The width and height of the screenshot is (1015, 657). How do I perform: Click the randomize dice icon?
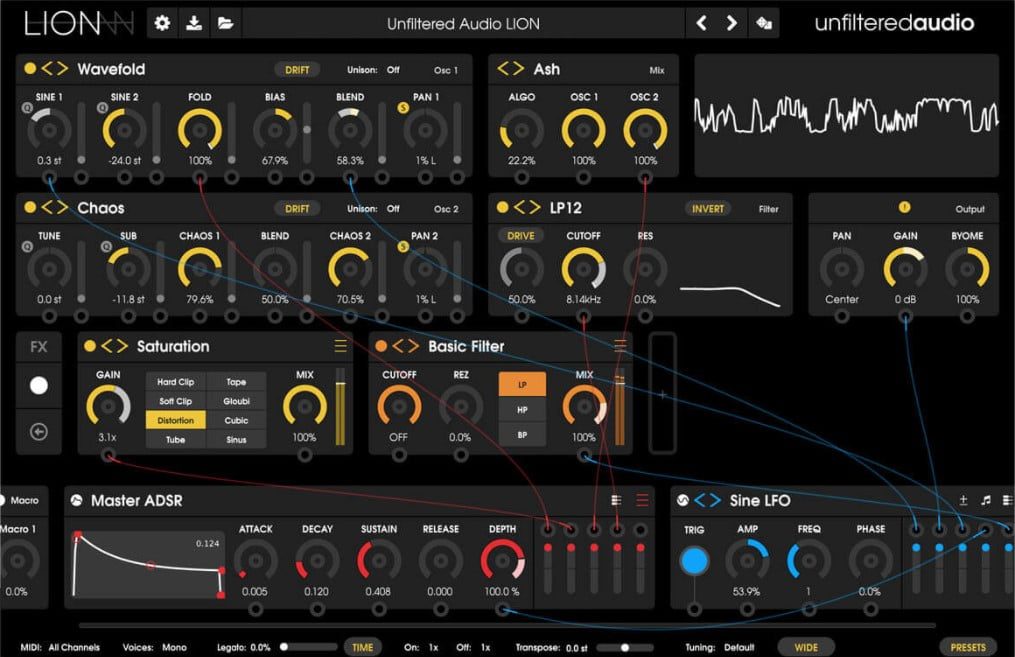click(764, 23)
